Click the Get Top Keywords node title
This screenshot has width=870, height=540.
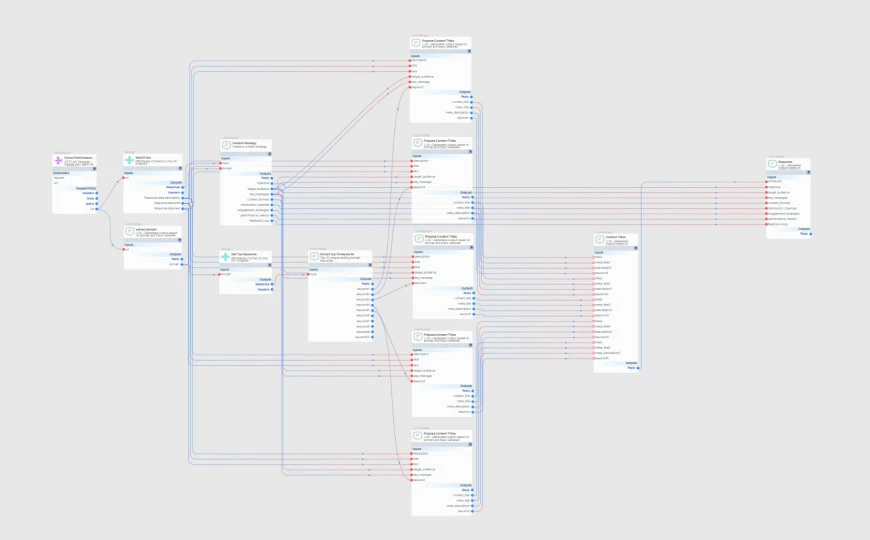click(x=244, y=254)
